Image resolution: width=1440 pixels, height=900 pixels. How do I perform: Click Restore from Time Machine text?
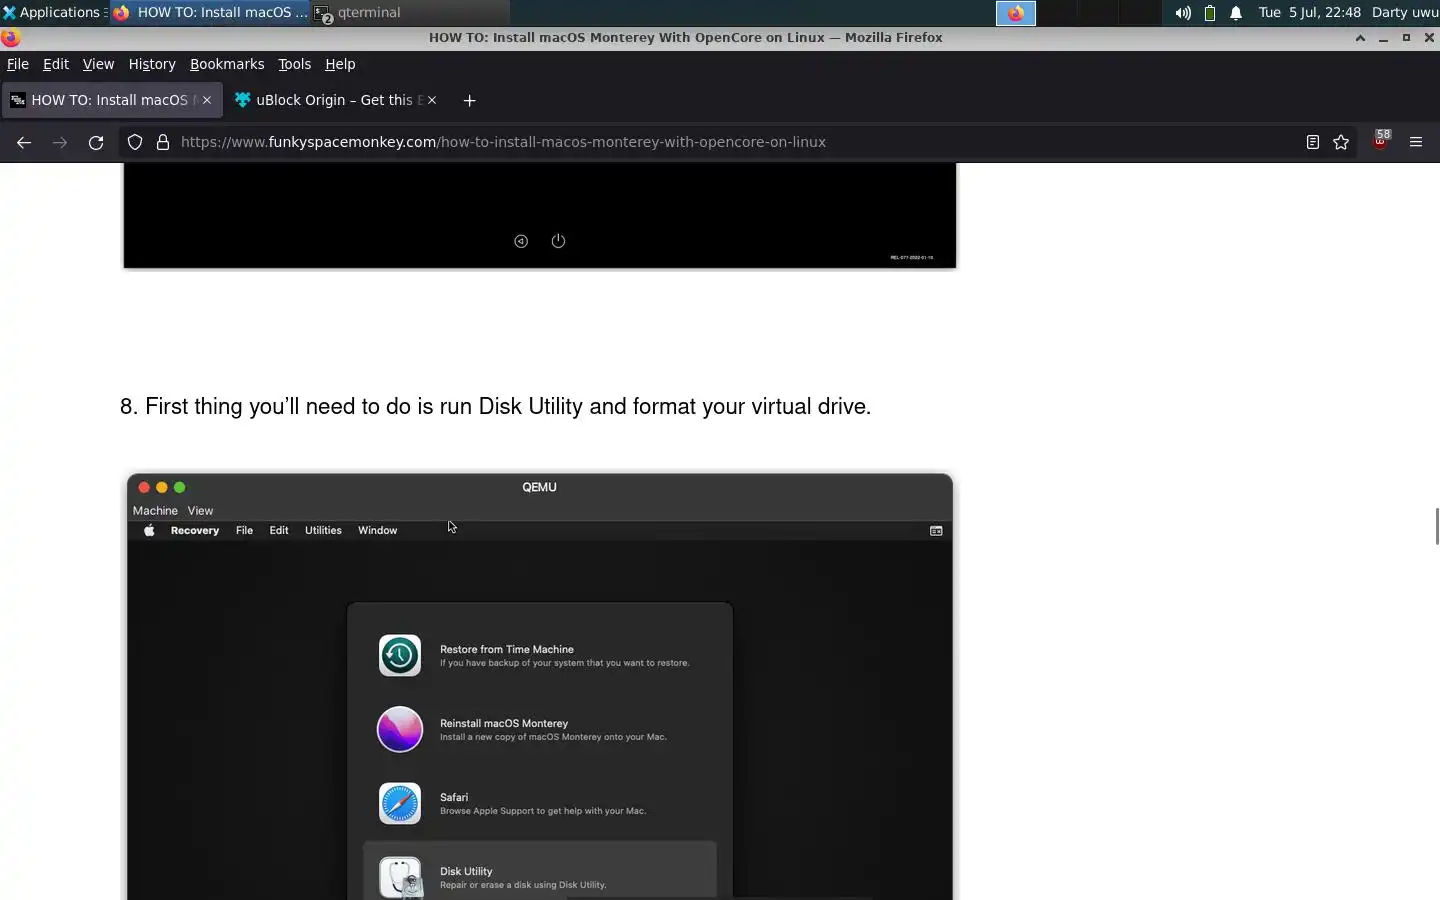point(507,649)
